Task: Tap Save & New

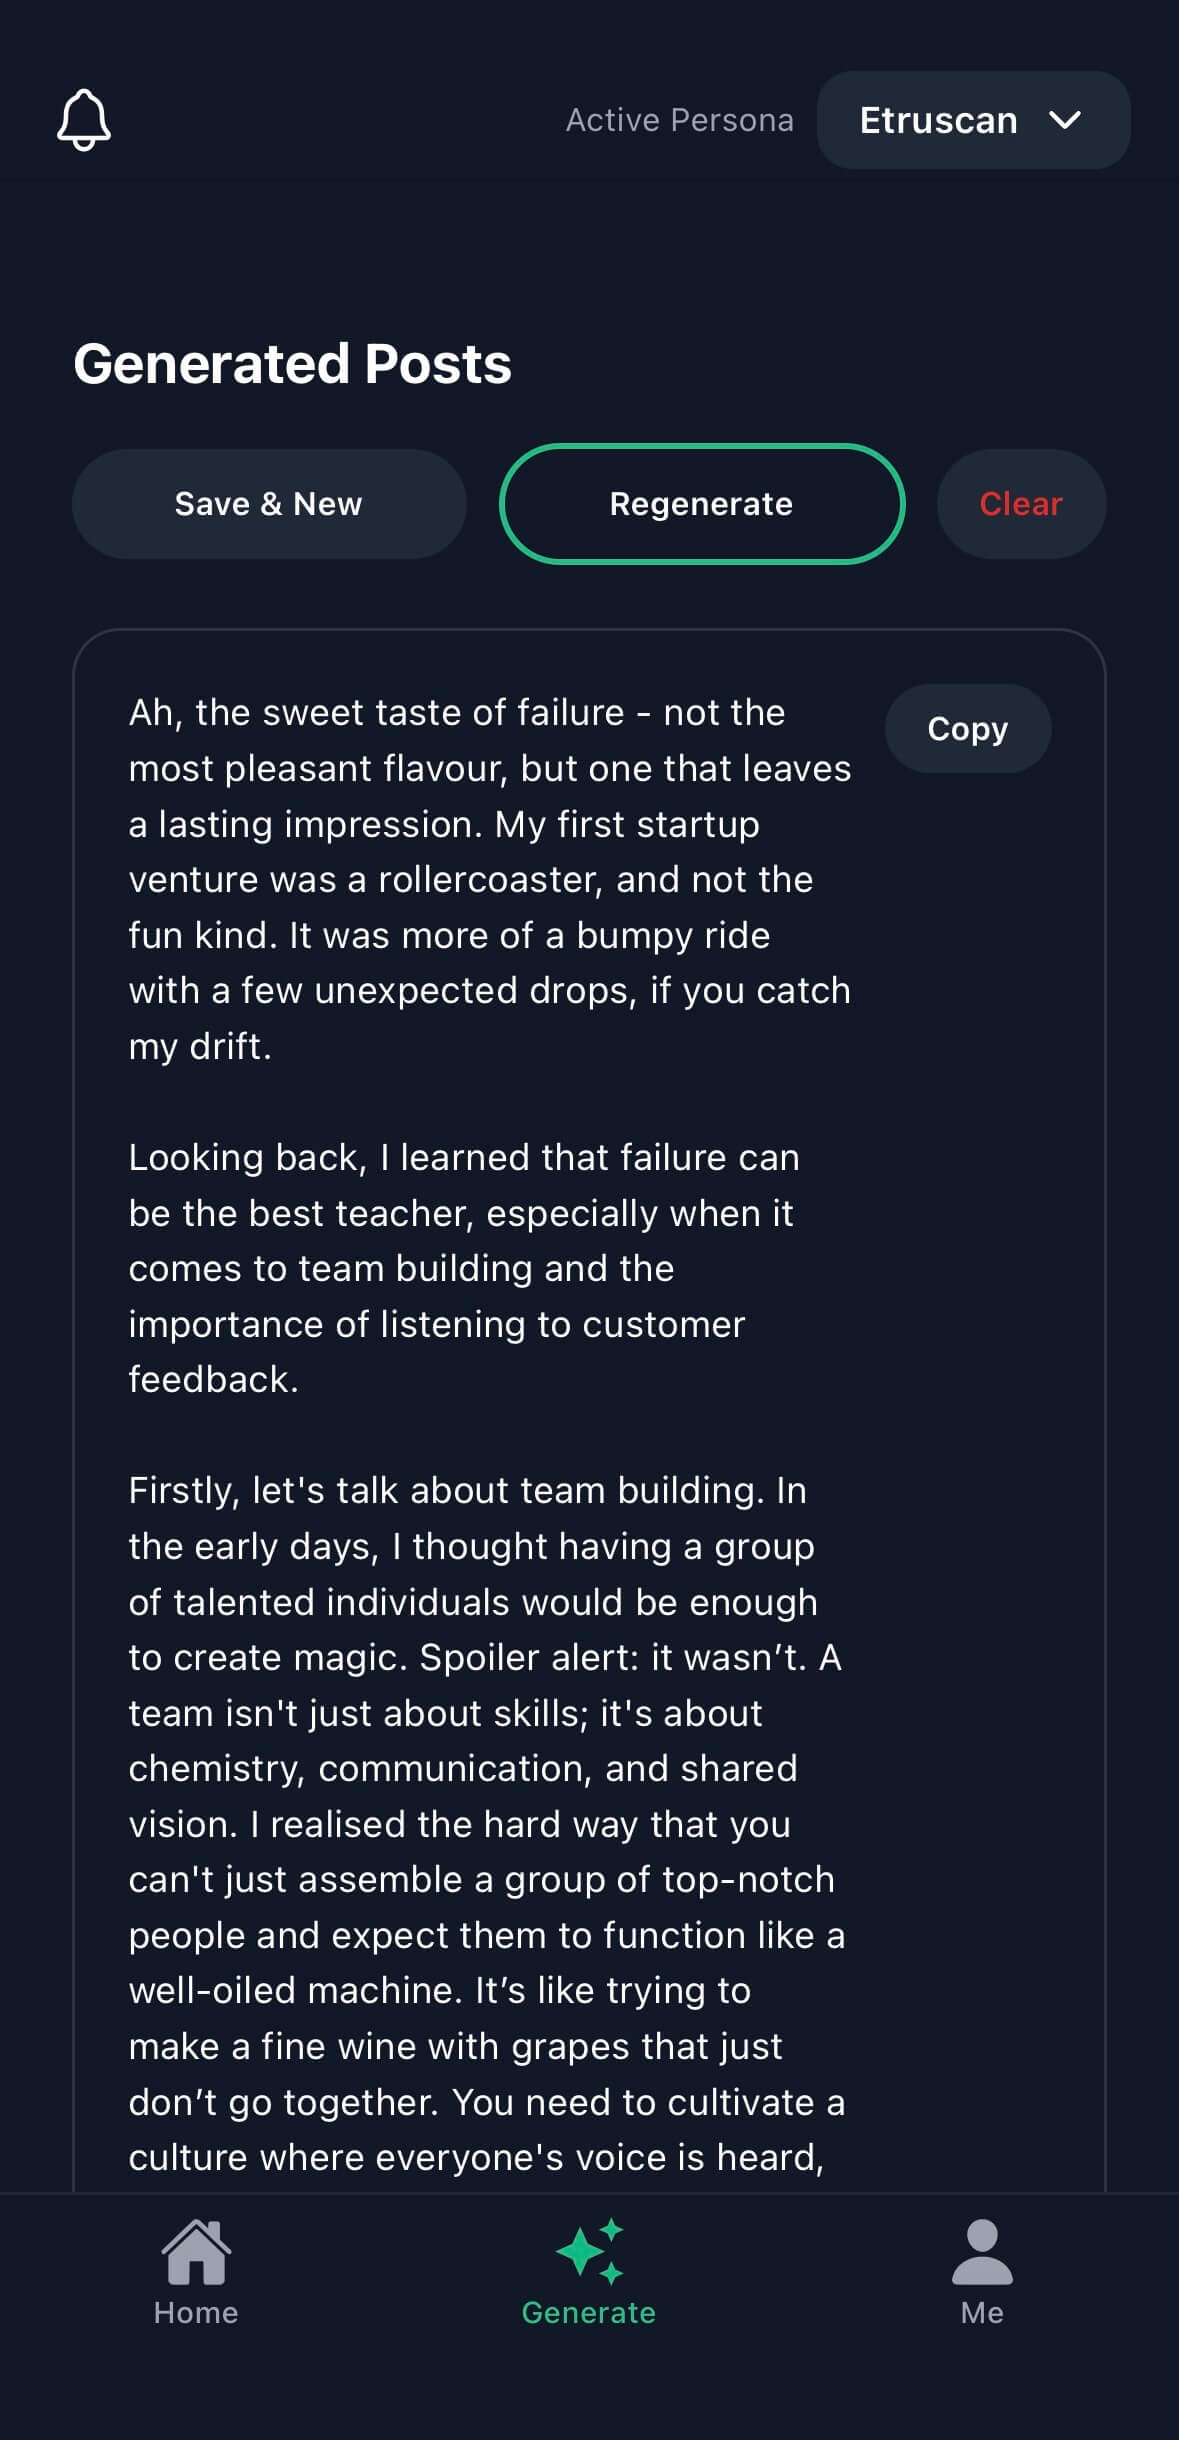Action: pos(268,504)
